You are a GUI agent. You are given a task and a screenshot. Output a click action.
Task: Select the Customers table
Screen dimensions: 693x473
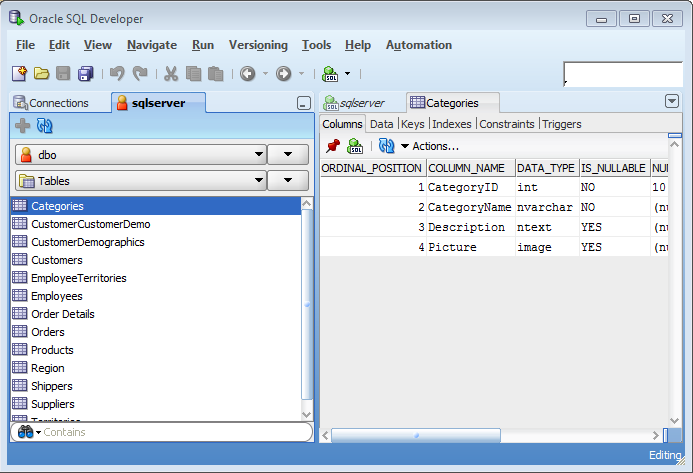156,260
